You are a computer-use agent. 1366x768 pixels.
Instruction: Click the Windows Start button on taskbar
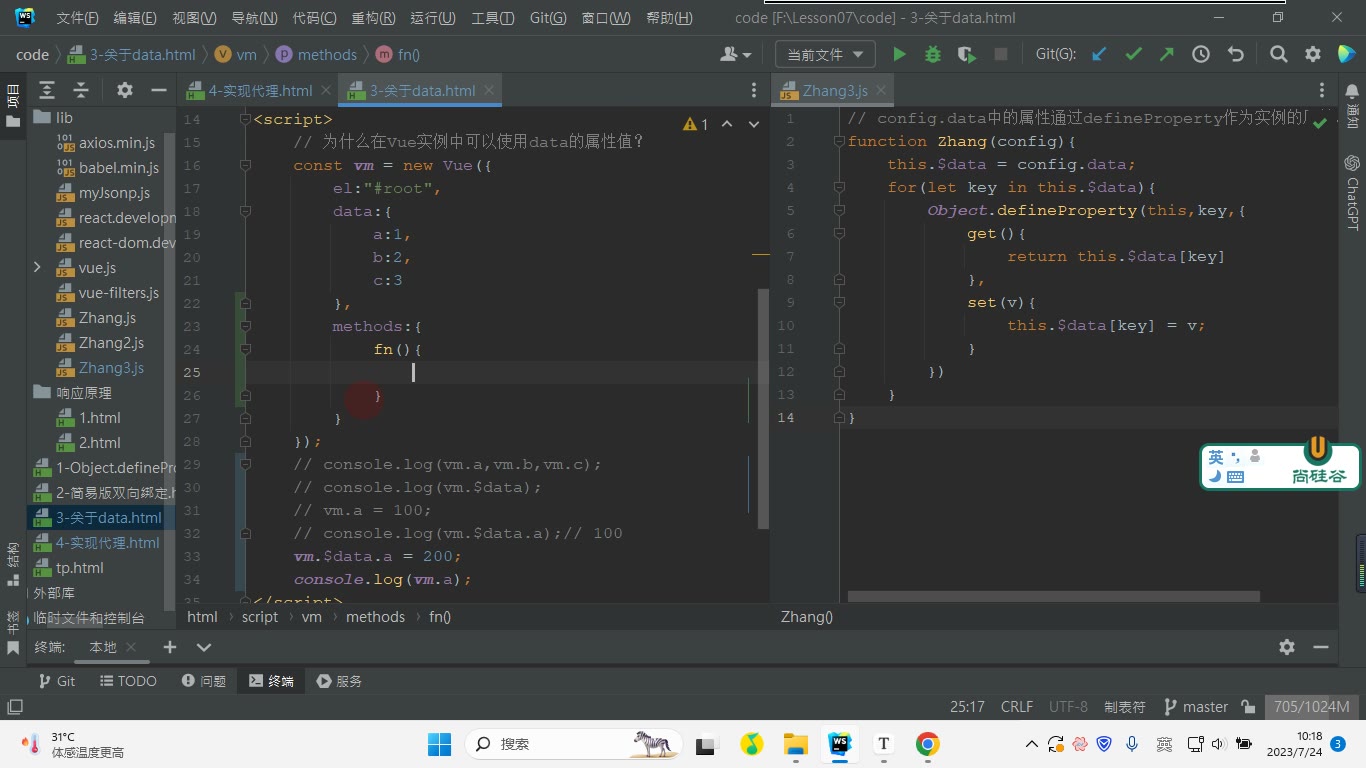point(440,744)
